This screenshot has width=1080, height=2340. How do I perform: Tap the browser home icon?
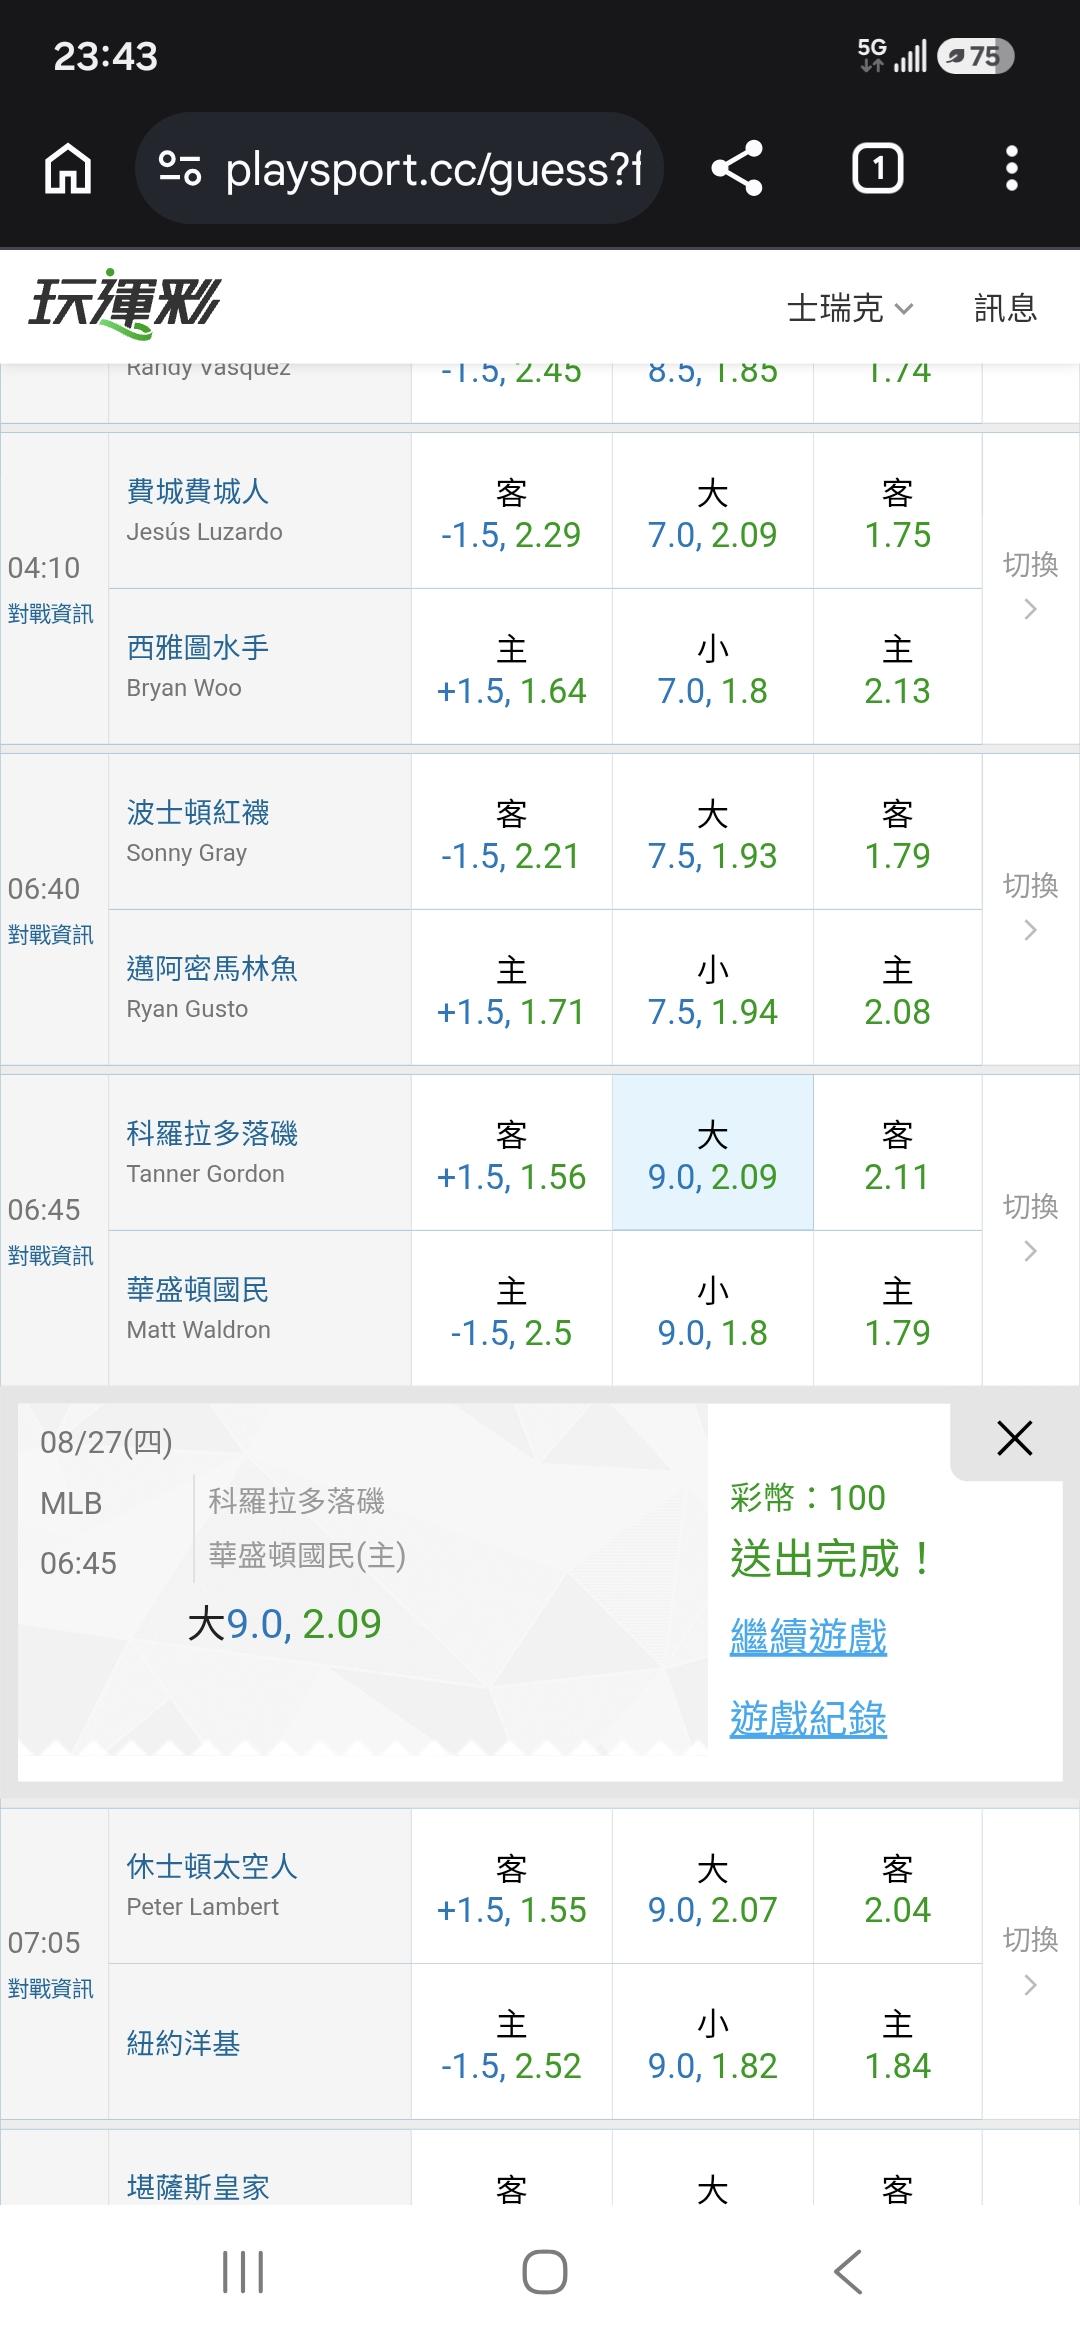pos(68,168)
